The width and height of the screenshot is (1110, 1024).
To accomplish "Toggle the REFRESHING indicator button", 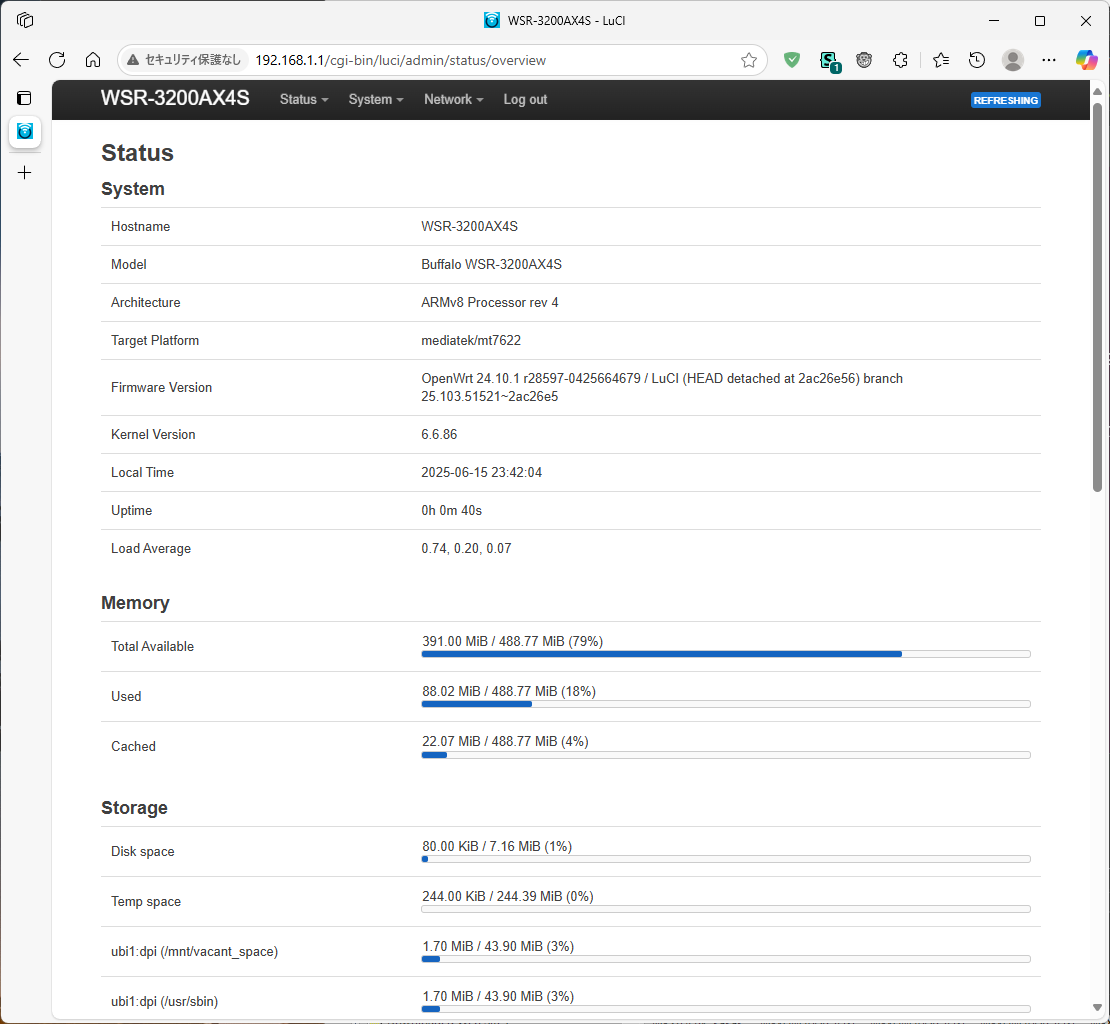I will pyautogui.click(x=1005, y=100).
